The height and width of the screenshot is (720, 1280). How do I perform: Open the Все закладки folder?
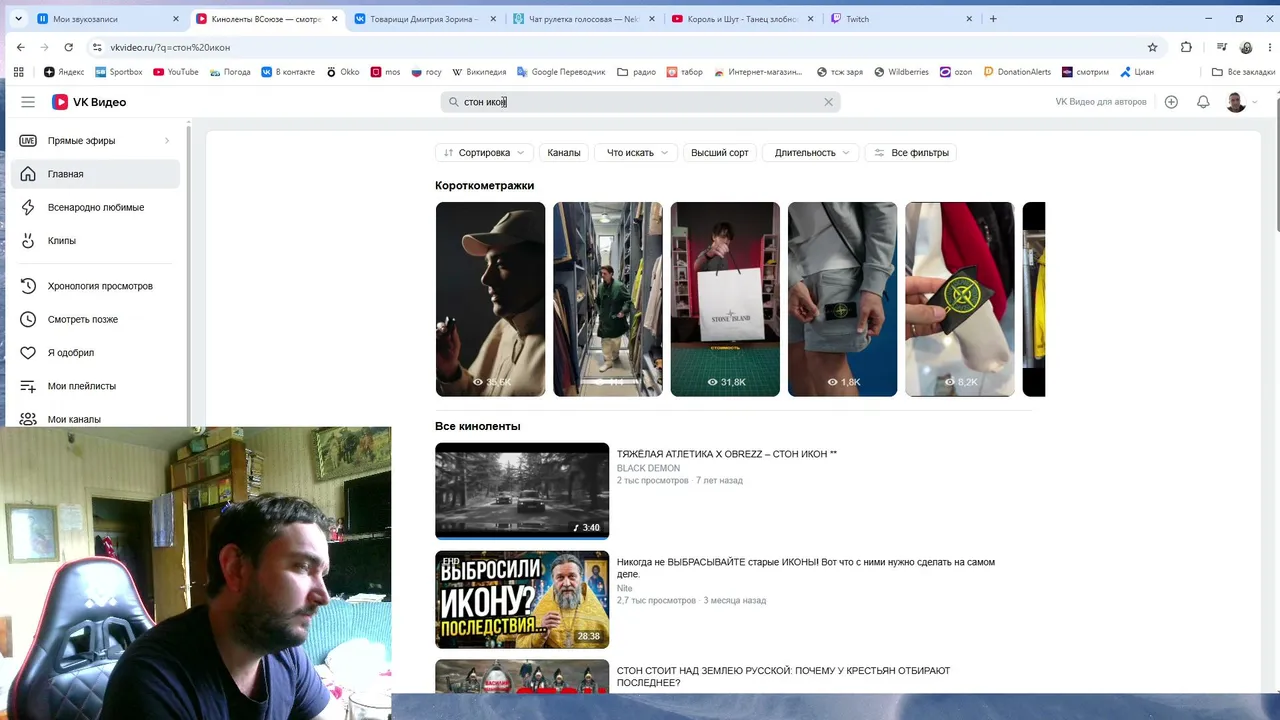coord(1243,72)
